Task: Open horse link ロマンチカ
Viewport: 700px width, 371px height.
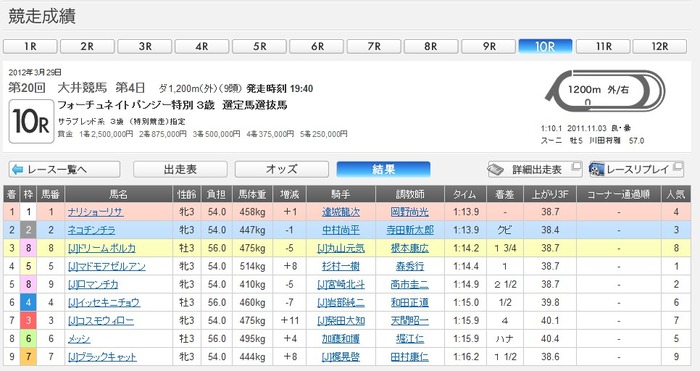Action: tap(93, 284)
